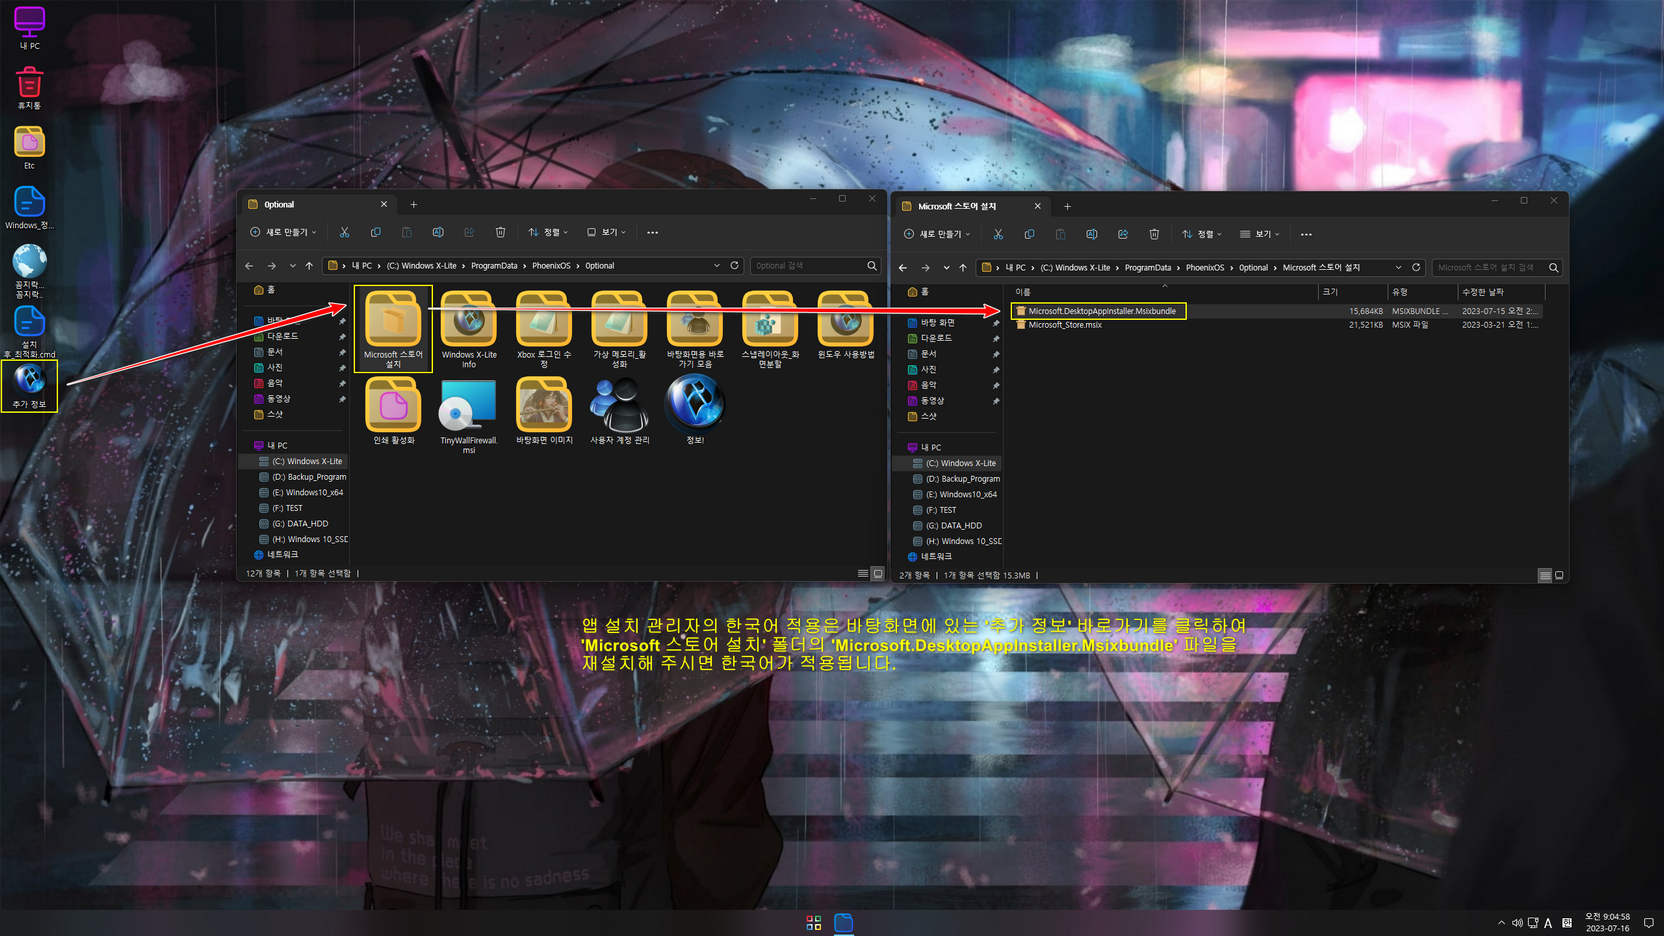Go back in Microsoft 스토어 설치 window
Image resolution: width=1664 pixels, height=936 pixels.
[x=903, y=268]
